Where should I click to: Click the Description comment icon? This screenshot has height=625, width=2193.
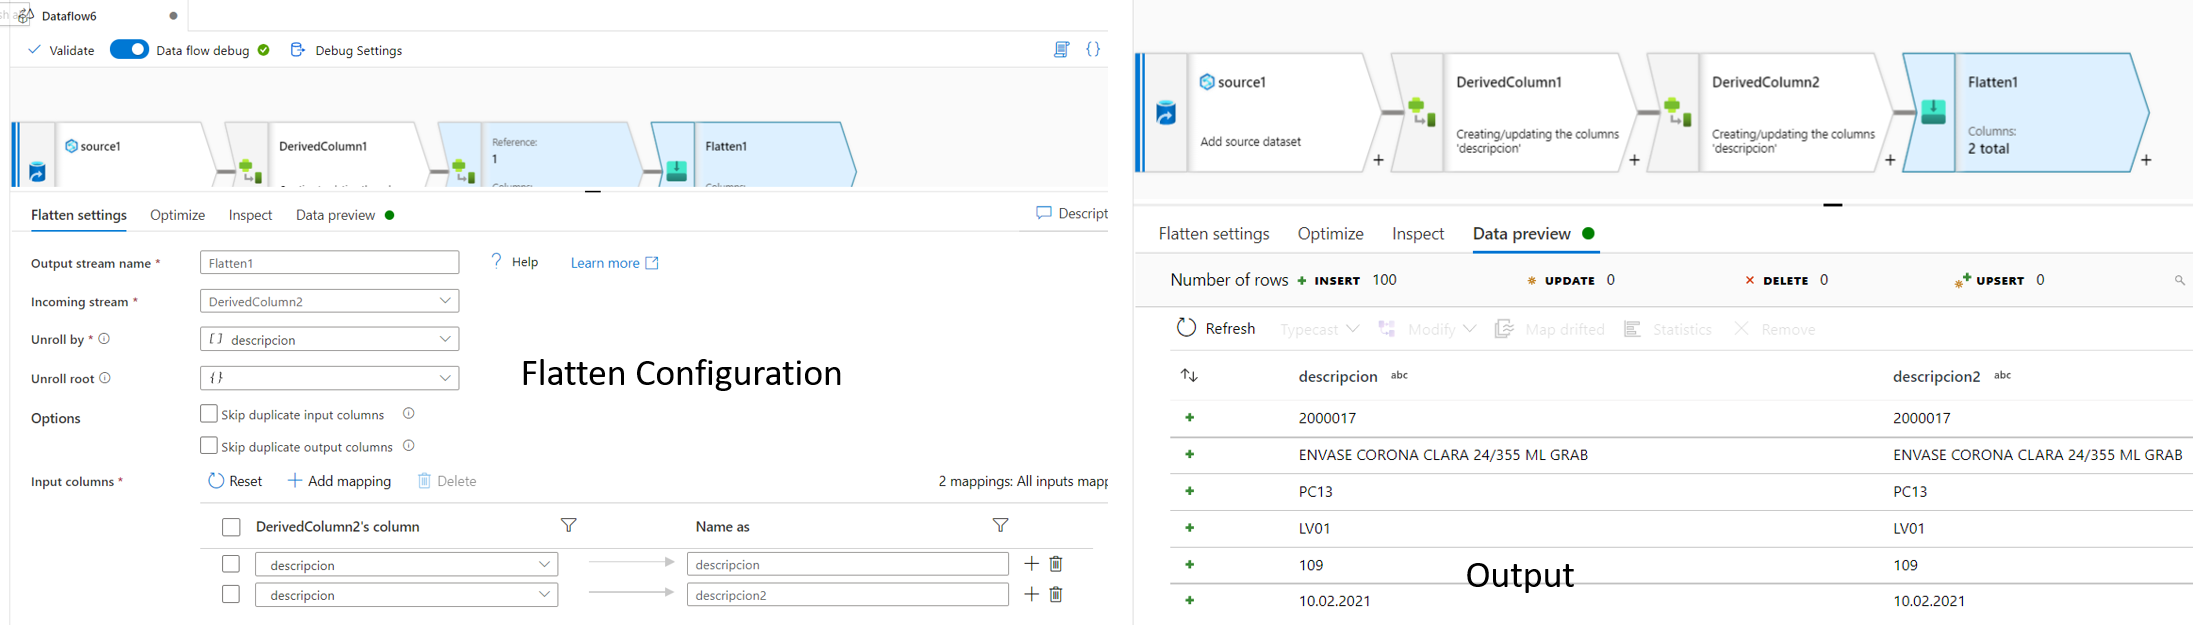click(1044, 213)
